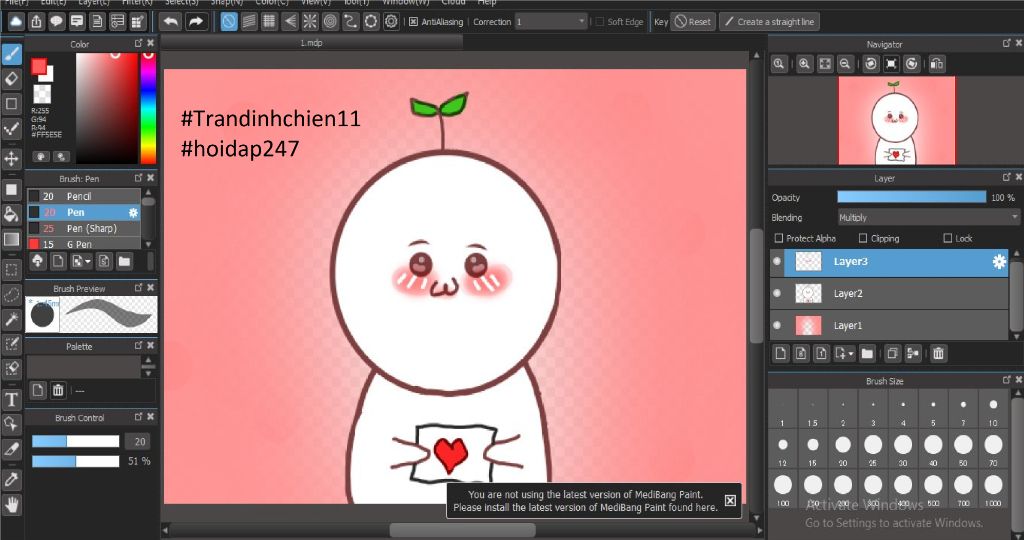
Task: Zoom out using the Navigator minus magnifier
Action: [x=844, y=64]
